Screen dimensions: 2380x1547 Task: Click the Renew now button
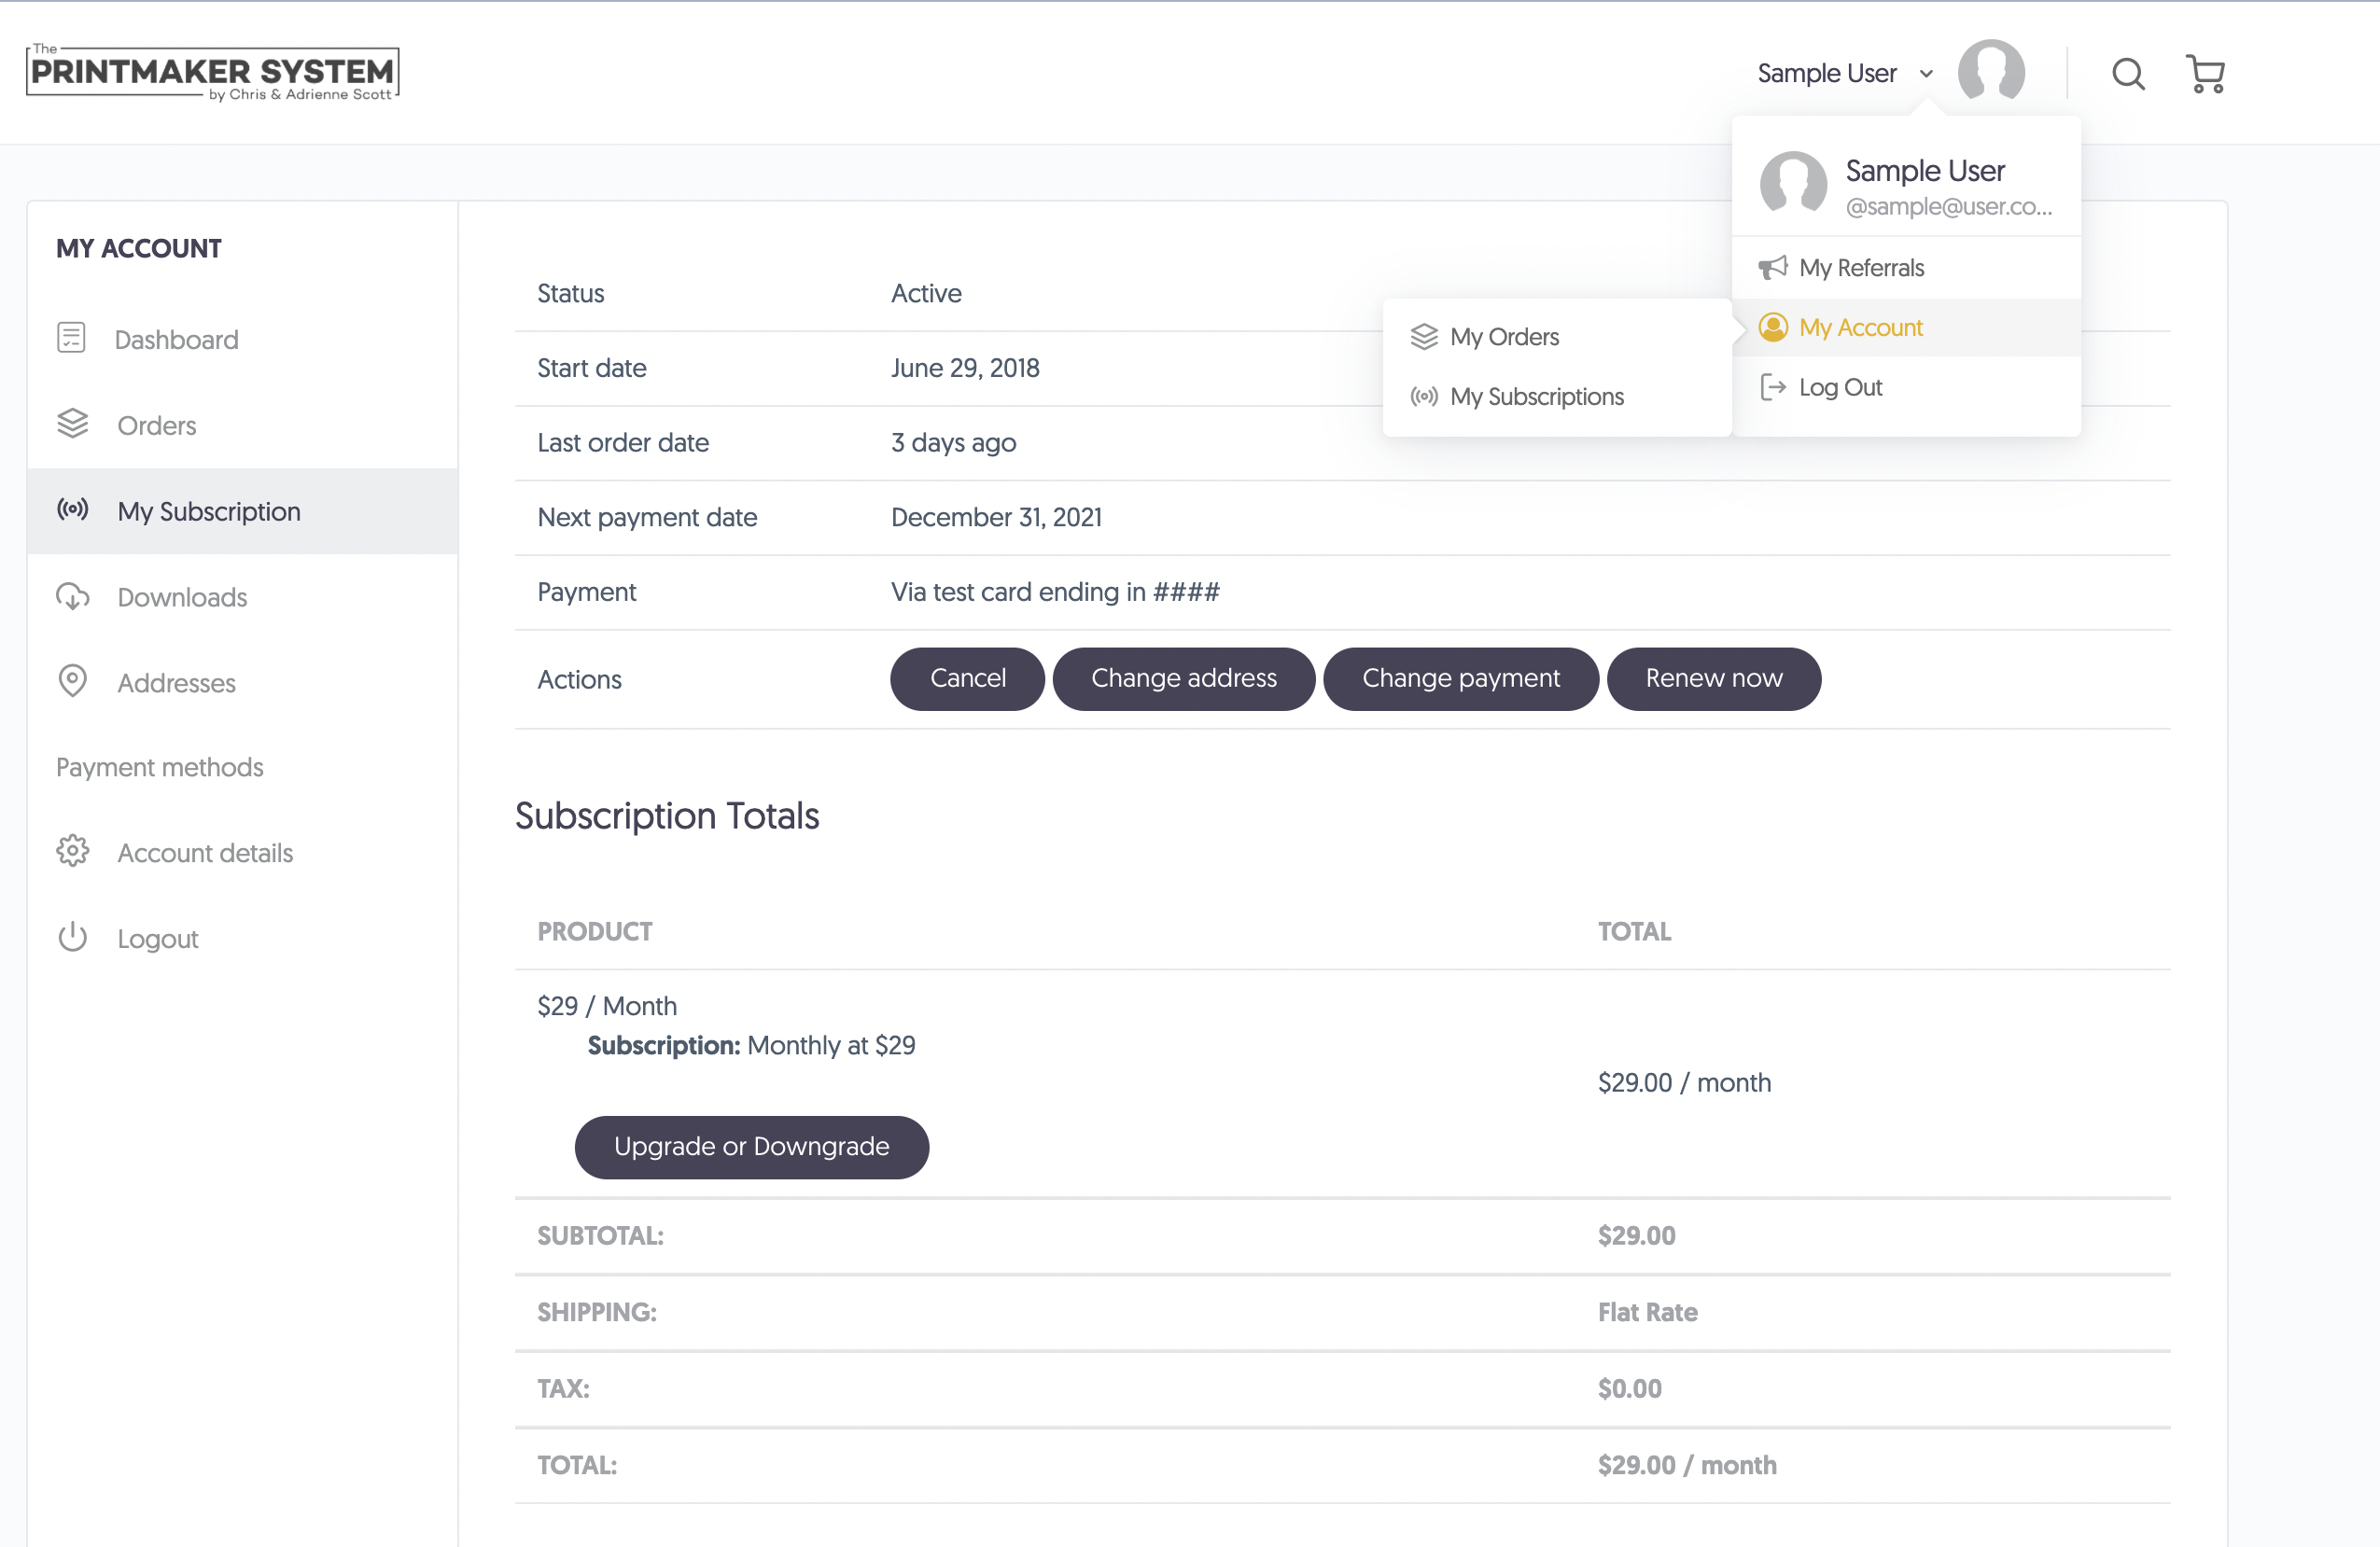1713,679
